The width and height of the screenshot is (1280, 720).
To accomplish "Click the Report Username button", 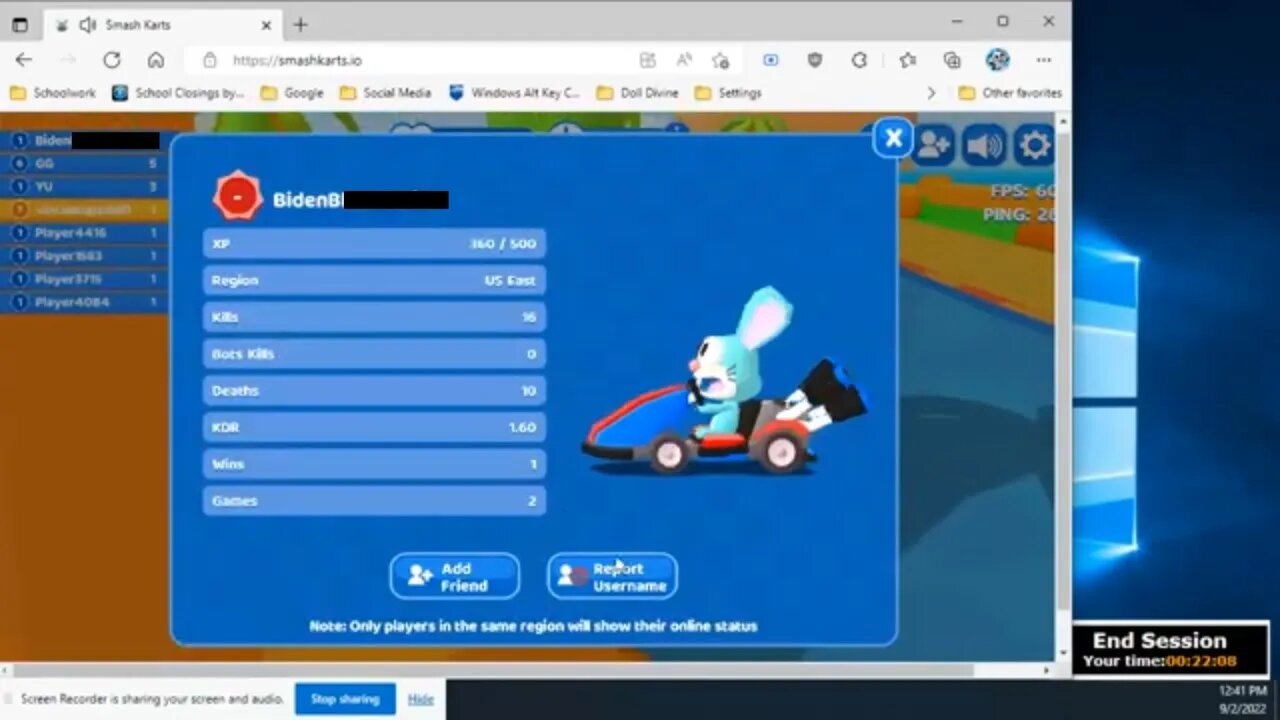I will coord(612,576).
